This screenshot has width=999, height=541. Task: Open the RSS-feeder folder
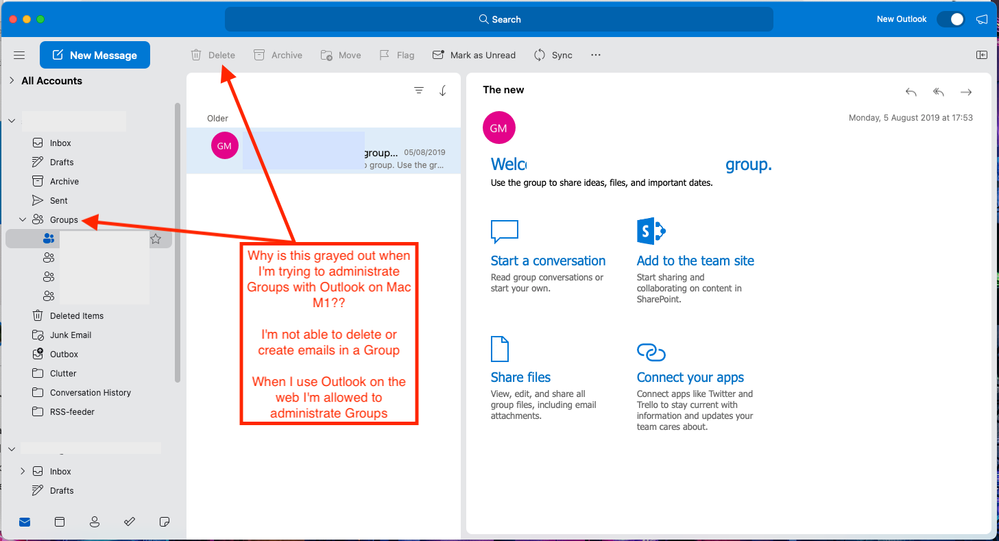(72, 412)
